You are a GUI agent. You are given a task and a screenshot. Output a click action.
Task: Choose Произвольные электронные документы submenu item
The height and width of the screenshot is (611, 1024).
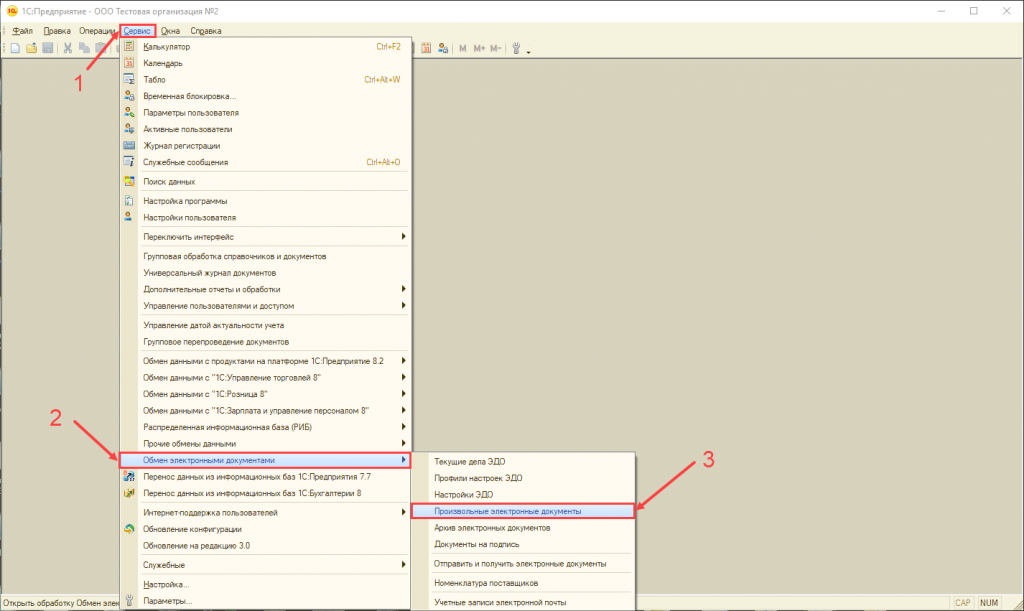tap(523, 511)
